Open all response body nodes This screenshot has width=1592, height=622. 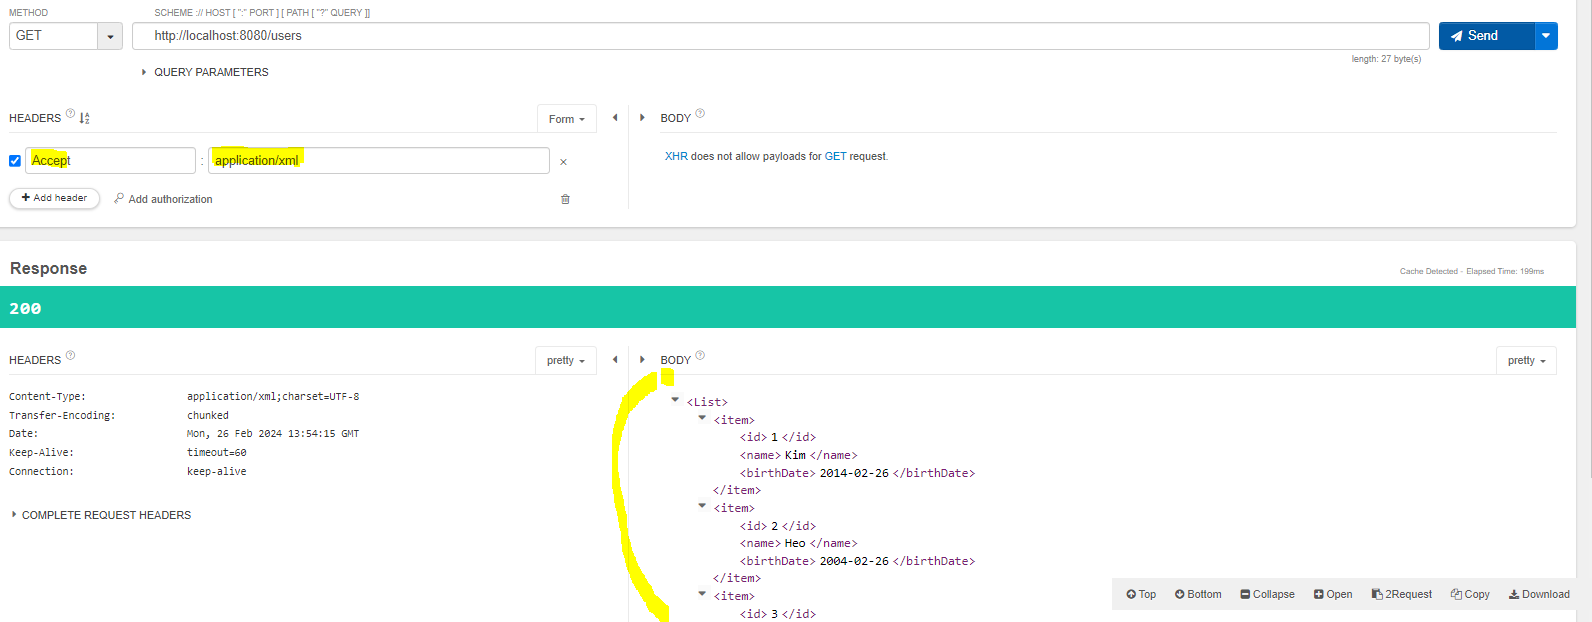[x=1333, y=594]
